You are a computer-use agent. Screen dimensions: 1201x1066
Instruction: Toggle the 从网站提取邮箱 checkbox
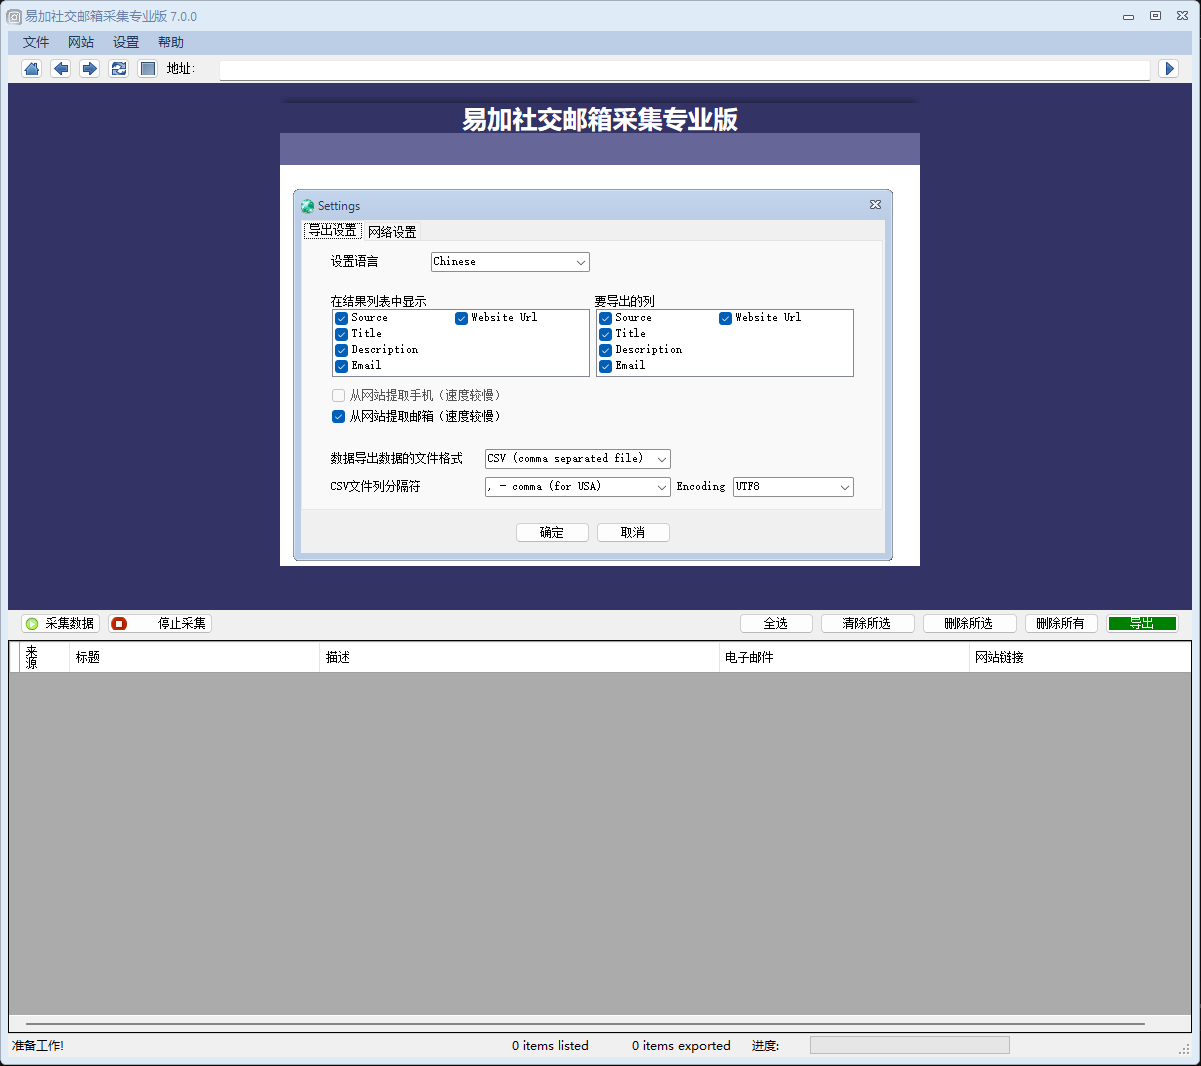(x=338, y=416)
